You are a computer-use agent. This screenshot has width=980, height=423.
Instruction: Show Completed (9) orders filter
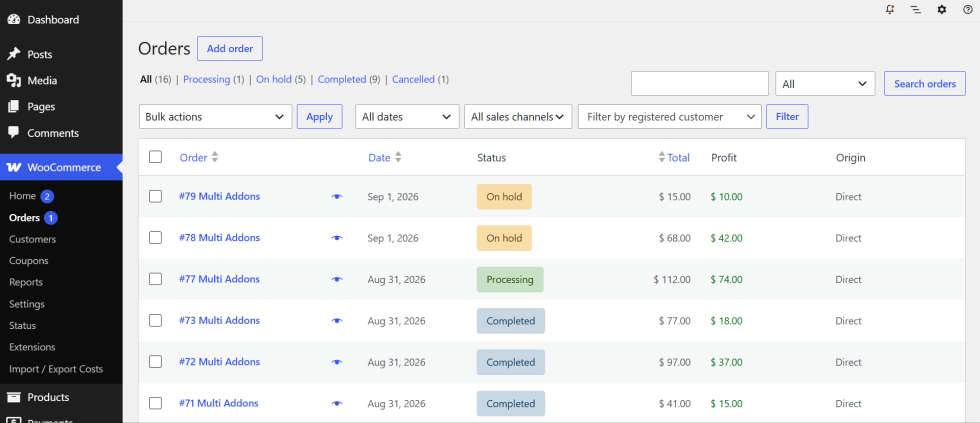[x=349, y=79]
